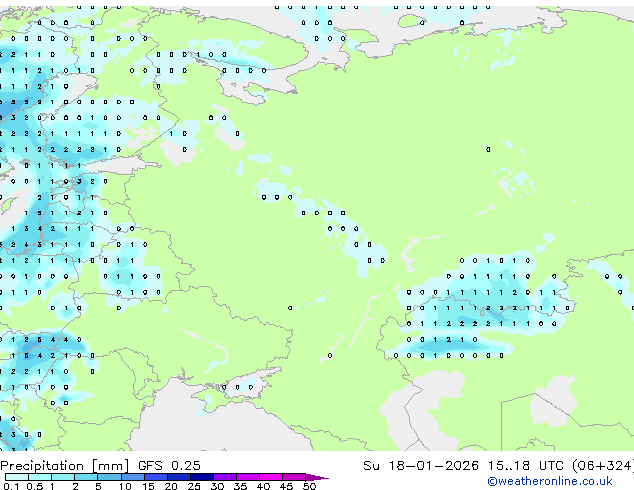Click the 10–15 mm legend swatch
Screen dimensions: 634x490
(x=132, y=477)
